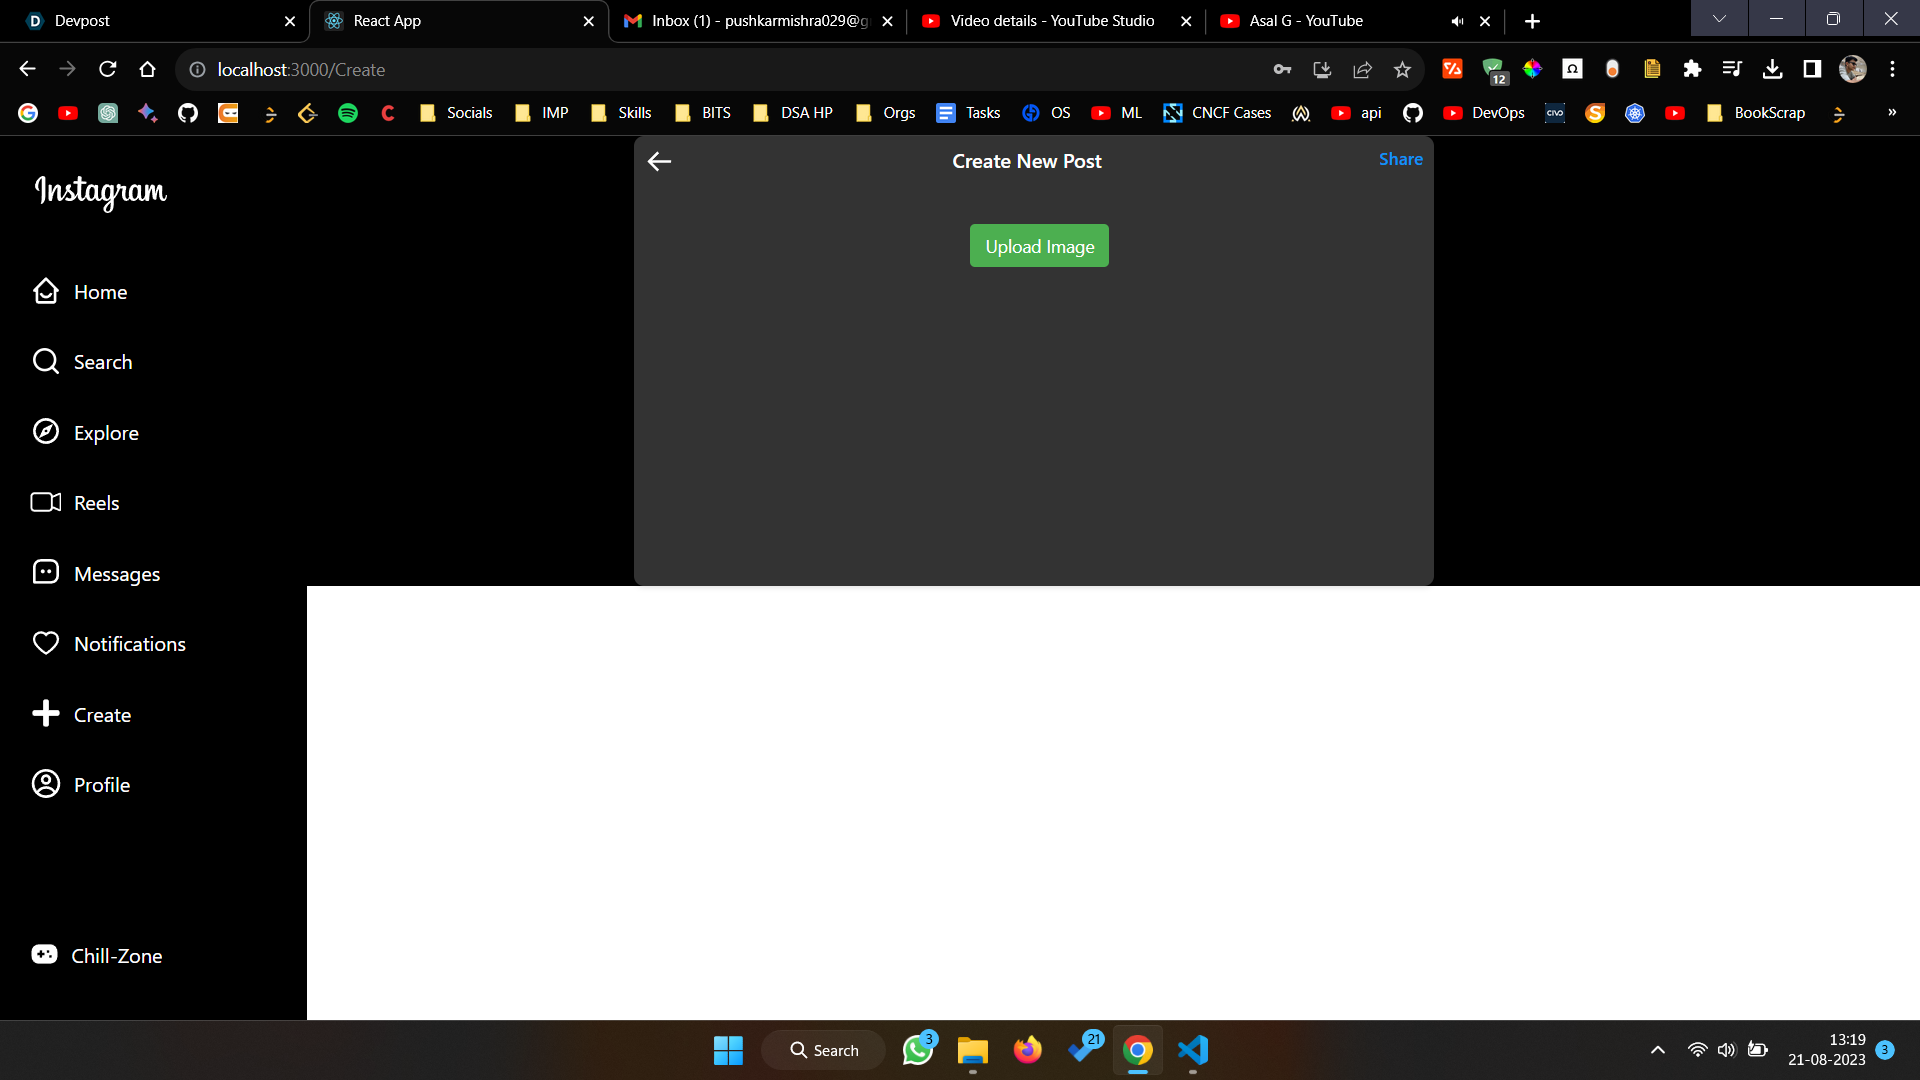Open the tab search dropdown arrow

[1719, 18]
